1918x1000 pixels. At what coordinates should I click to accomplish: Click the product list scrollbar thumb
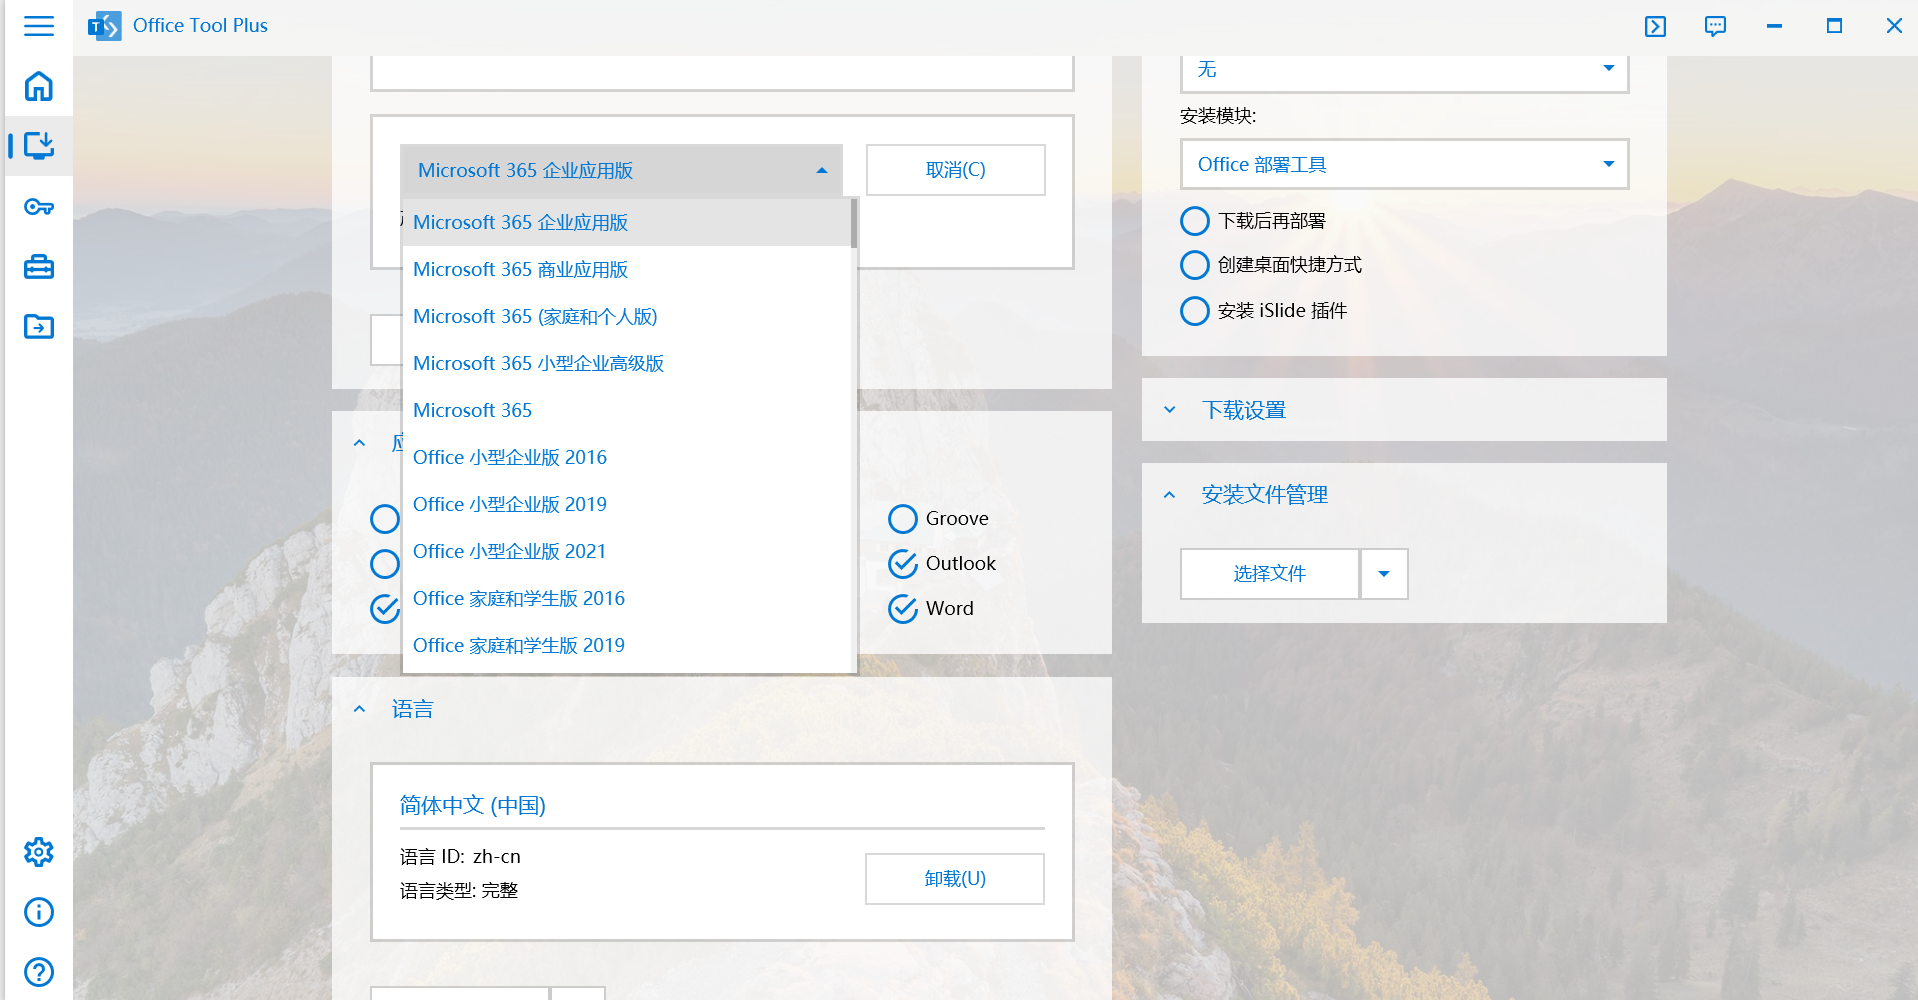pos(854,223)
